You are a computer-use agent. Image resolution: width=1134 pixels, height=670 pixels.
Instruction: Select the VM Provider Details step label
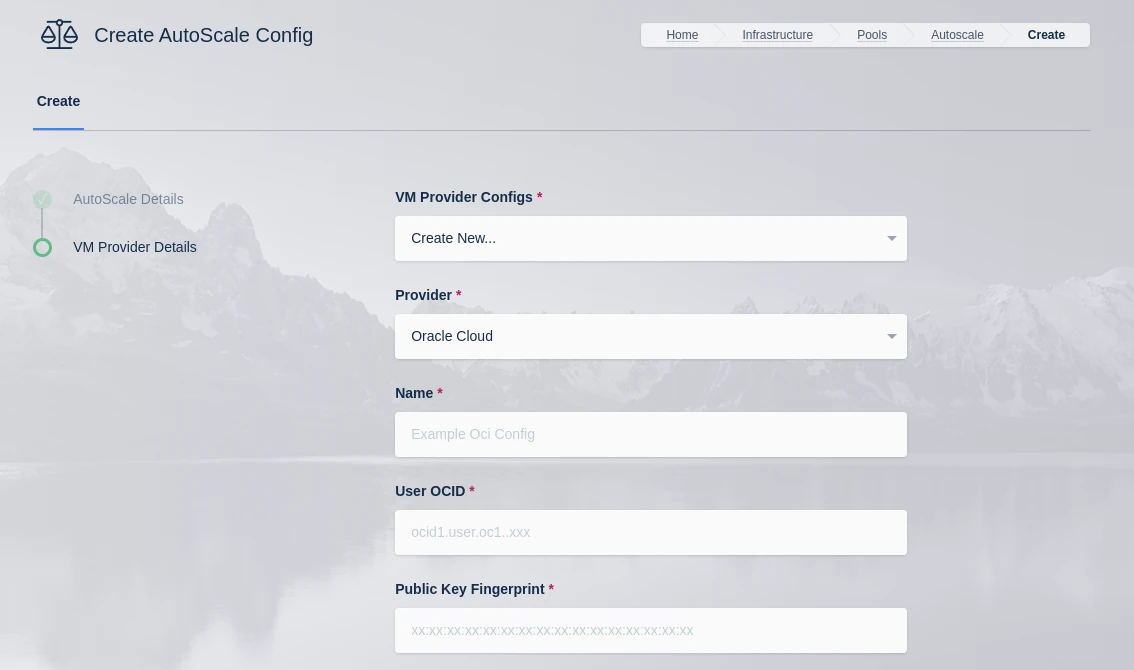(x=135, y=247)
